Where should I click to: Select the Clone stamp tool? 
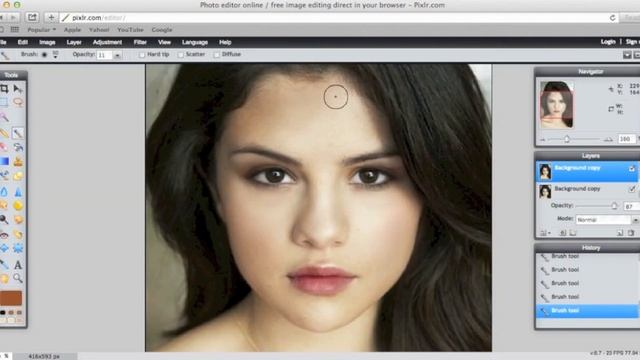18,162
